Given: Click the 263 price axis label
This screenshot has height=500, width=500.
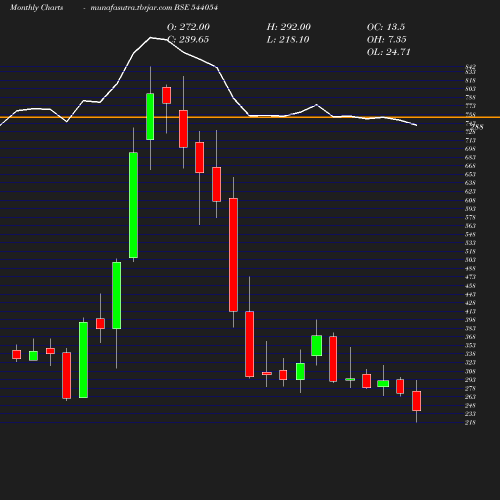Looking at the screenshot, I should pyautogui.click(x=470, y=397).
